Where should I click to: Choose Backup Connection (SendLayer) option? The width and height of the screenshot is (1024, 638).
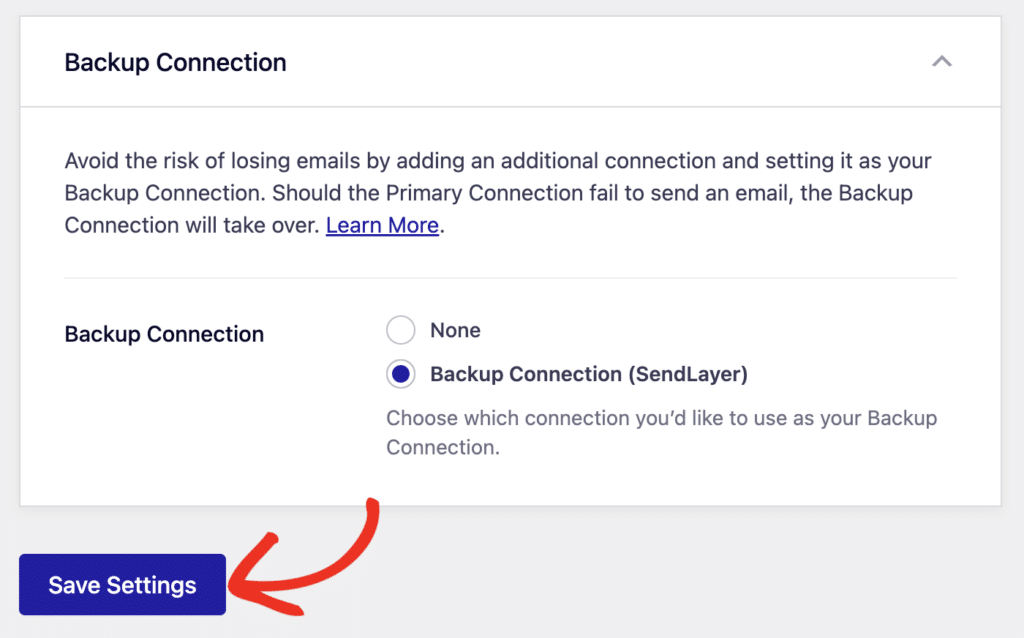pos(400,374)
